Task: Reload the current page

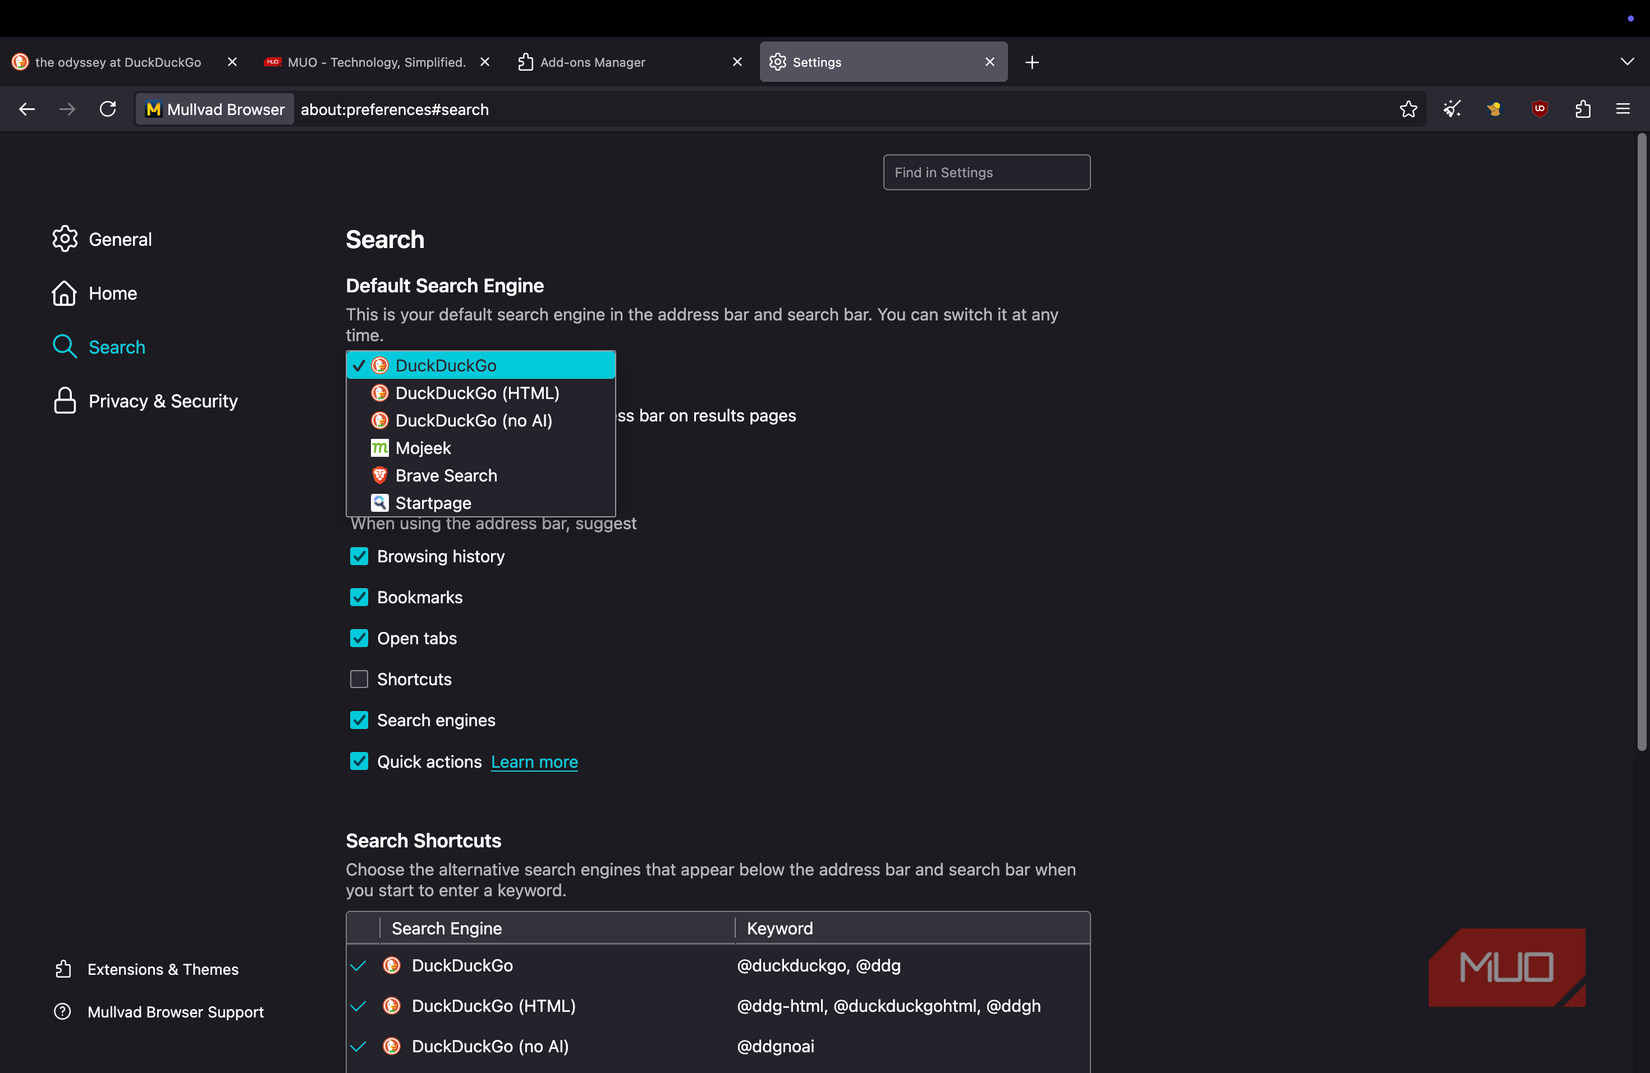Action: pos(108,109)
